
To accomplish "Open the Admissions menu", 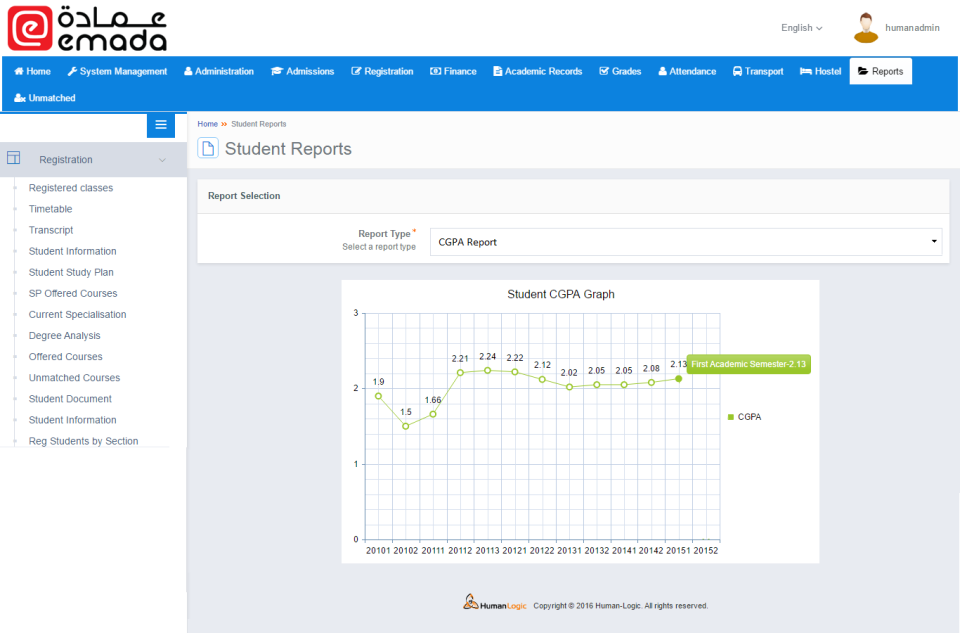I will coord(304,71).
